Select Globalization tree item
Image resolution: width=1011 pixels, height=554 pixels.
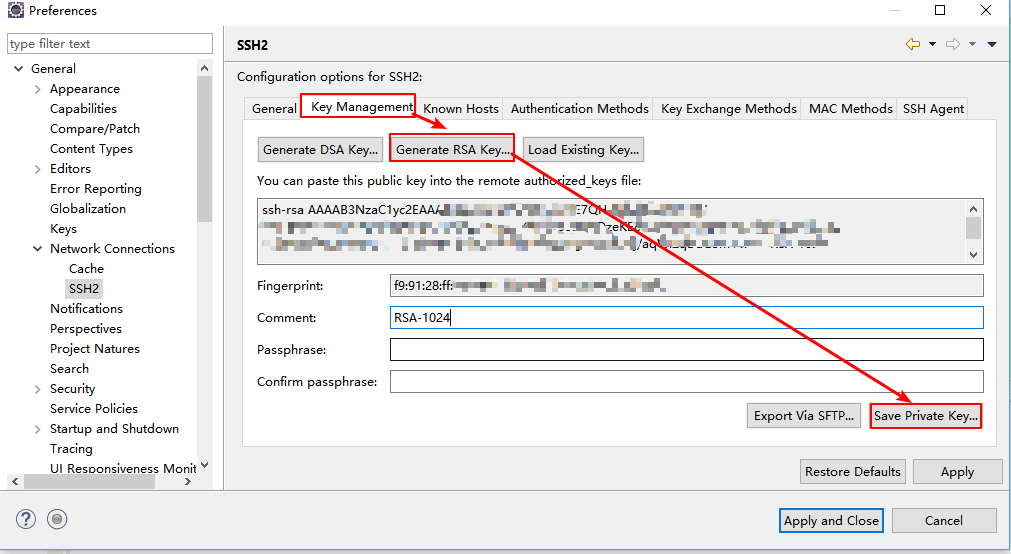tap(88, 208)
